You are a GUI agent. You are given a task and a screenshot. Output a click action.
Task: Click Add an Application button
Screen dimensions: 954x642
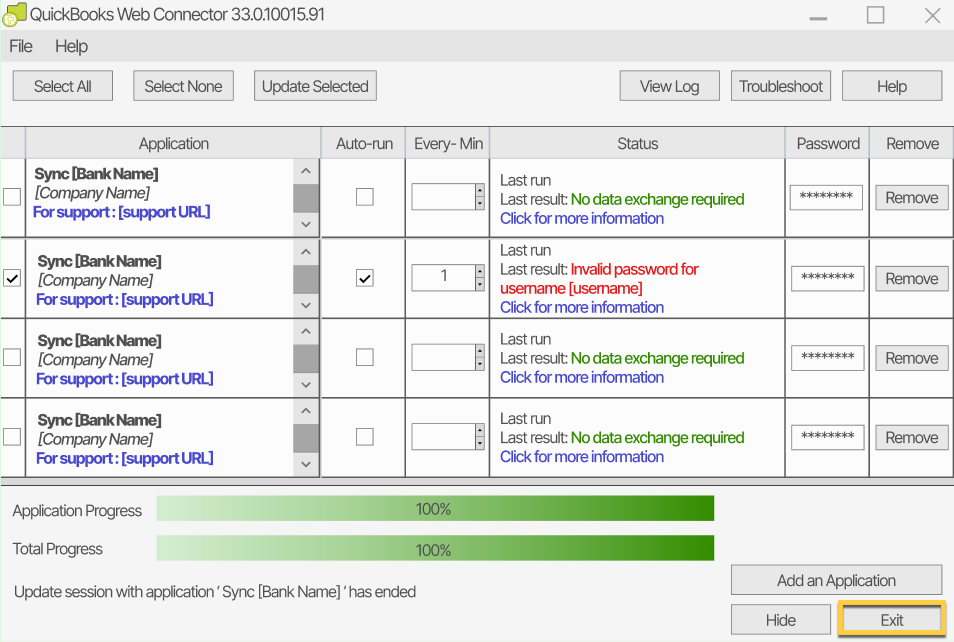point(836,580)
